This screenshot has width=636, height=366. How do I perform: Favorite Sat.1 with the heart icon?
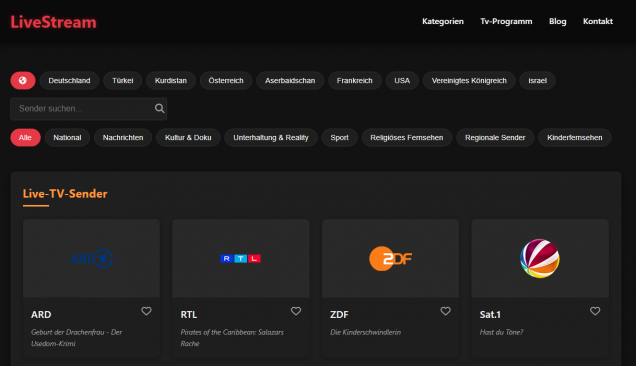[x=595, y=311]
